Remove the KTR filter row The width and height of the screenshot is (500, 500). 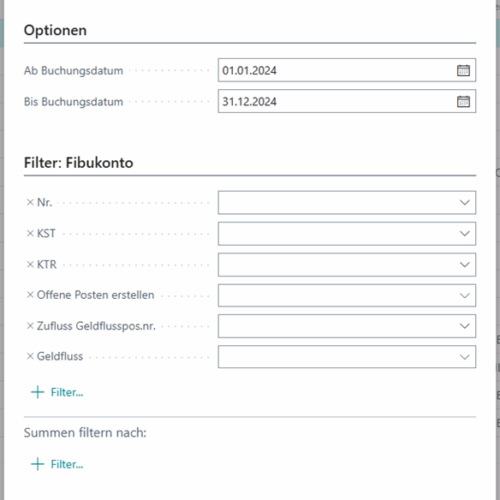[x=30, y=264]
